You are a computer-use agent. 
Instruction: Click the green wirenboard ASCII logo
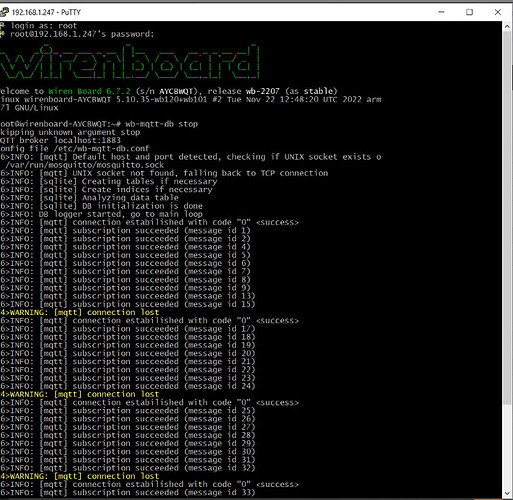pyautogui.click(x=129, y=62)
